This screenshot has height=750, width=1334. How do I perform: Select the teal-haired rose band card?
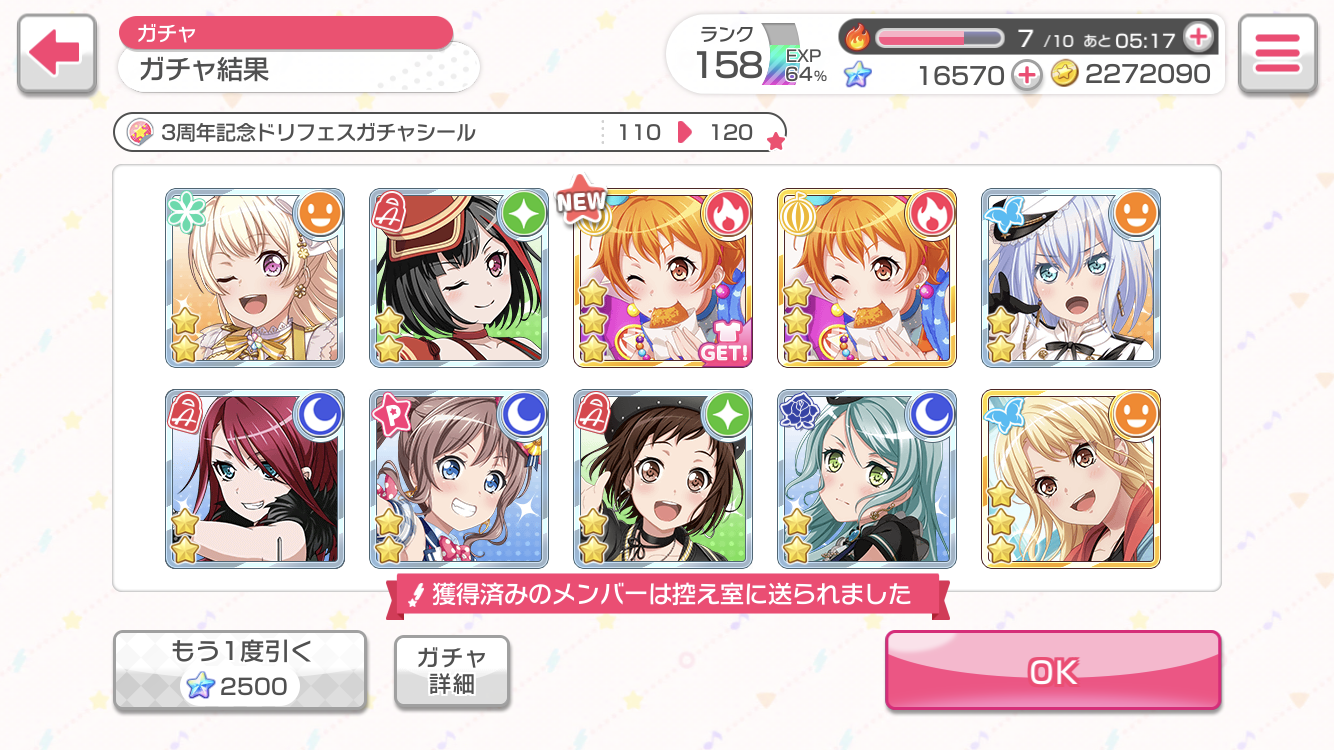click(867, 479)
